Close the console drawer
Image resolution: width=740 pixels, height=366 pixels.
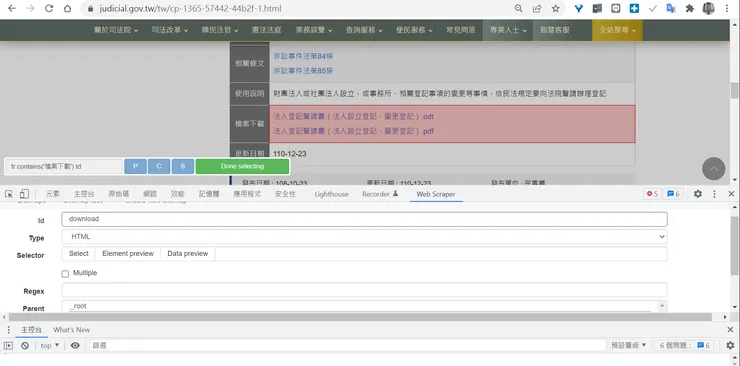[x=731, y=330]
